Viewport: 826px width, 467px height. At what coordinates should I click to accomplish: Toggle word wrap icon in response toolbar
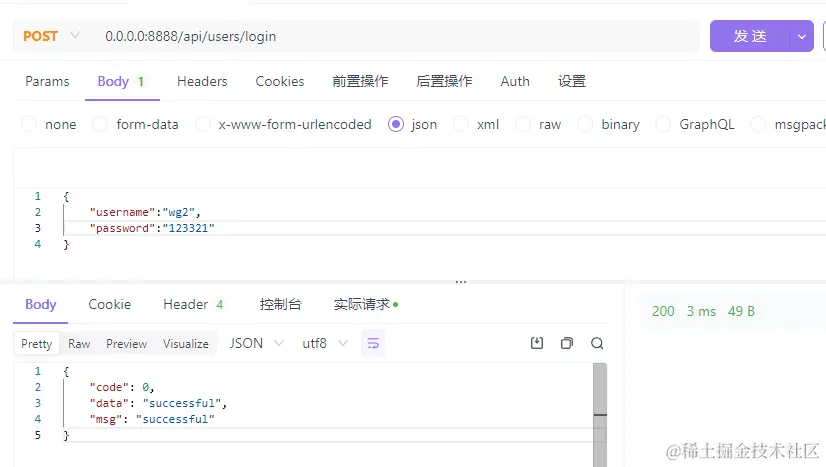point(373,343)
